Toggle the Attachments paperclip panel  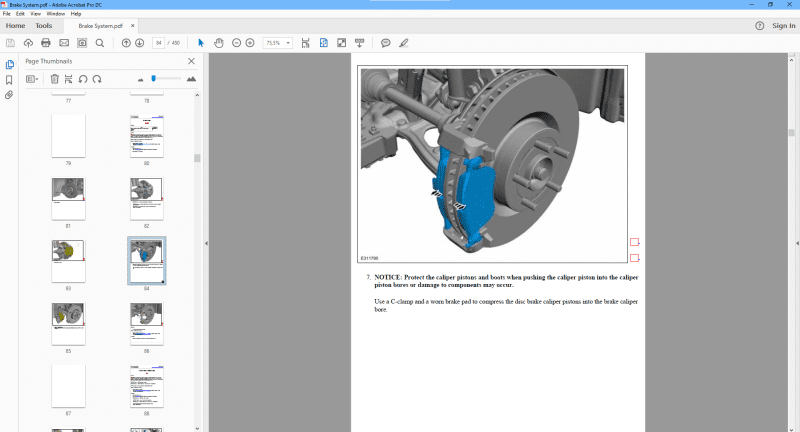tap(9, 95)
